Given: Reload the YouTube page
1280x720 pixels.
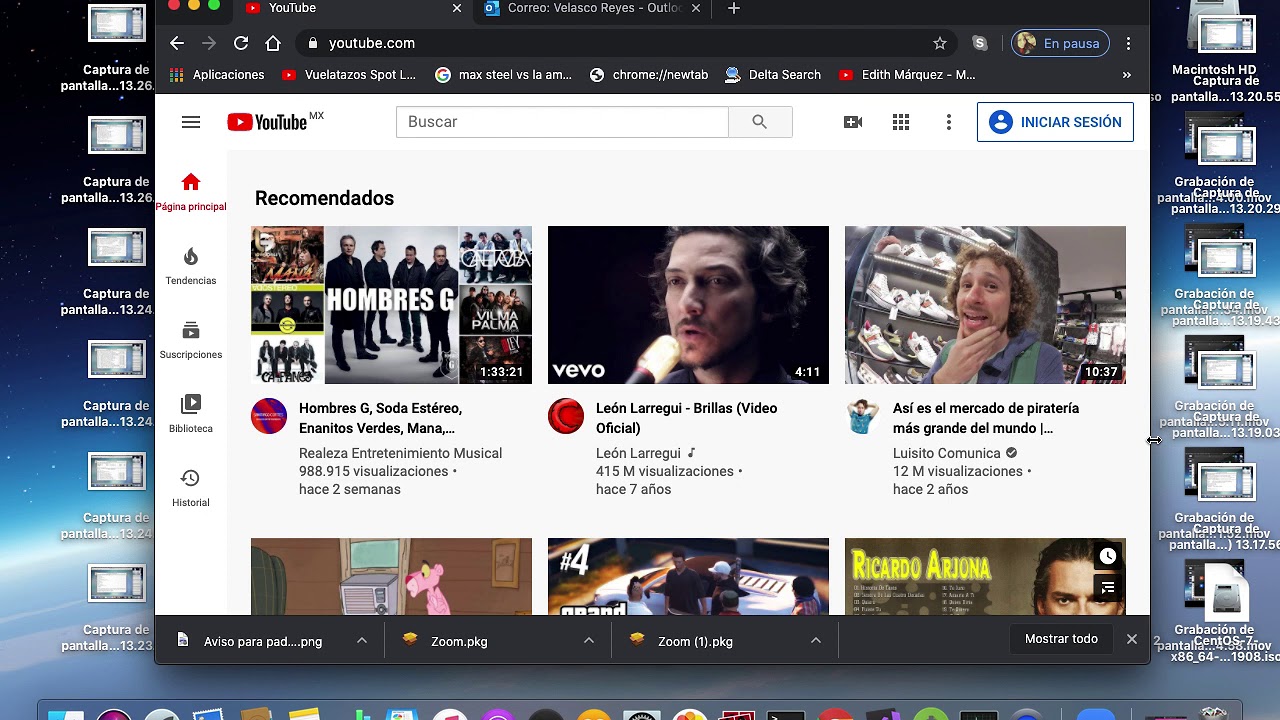Looking at the screenshot, I should click(241, 43).
